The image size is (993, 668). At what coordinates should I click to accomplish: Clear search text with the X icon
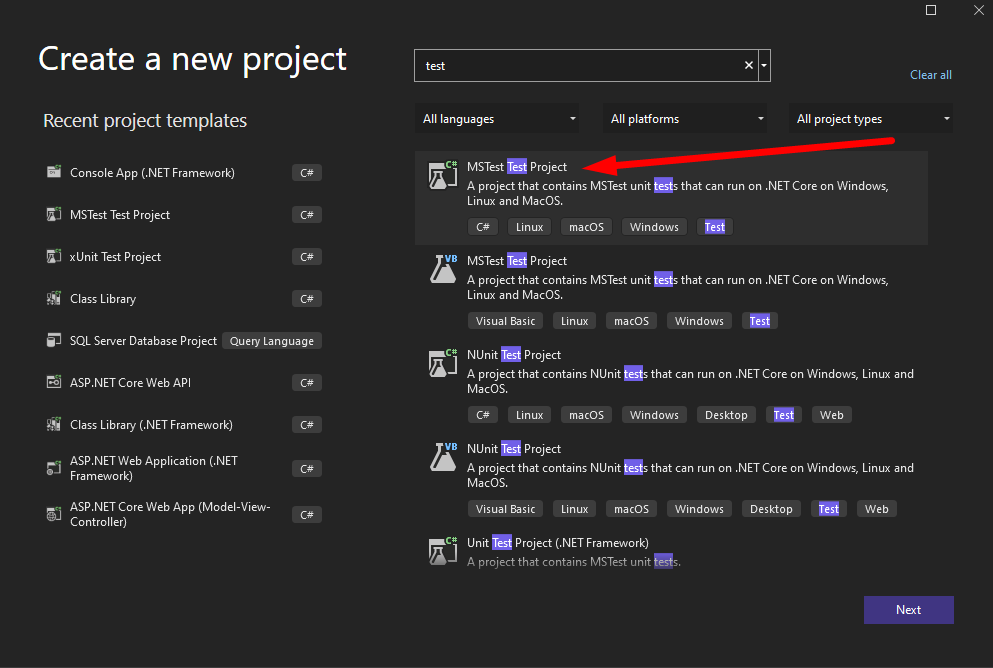[748, 66]
